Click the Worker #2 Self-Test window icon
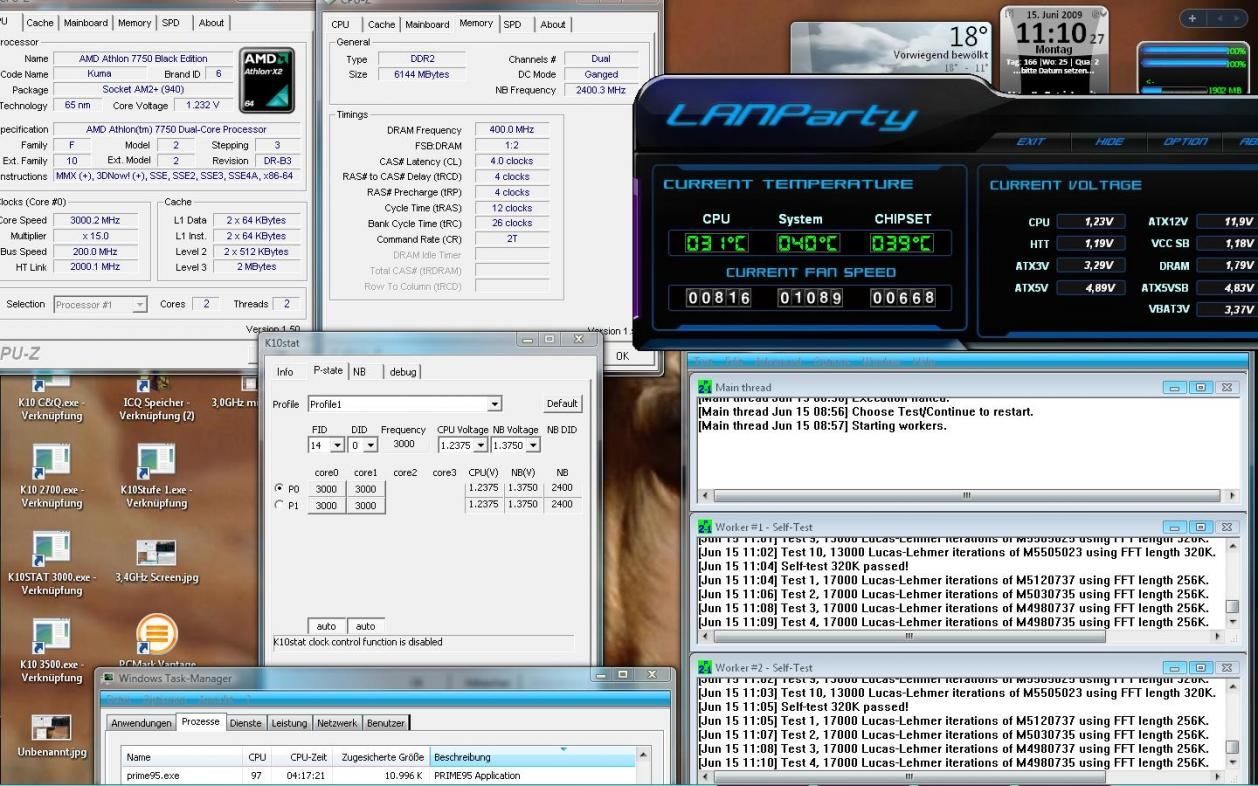This screenshot has width=1258, height=786. click(705, 667)
